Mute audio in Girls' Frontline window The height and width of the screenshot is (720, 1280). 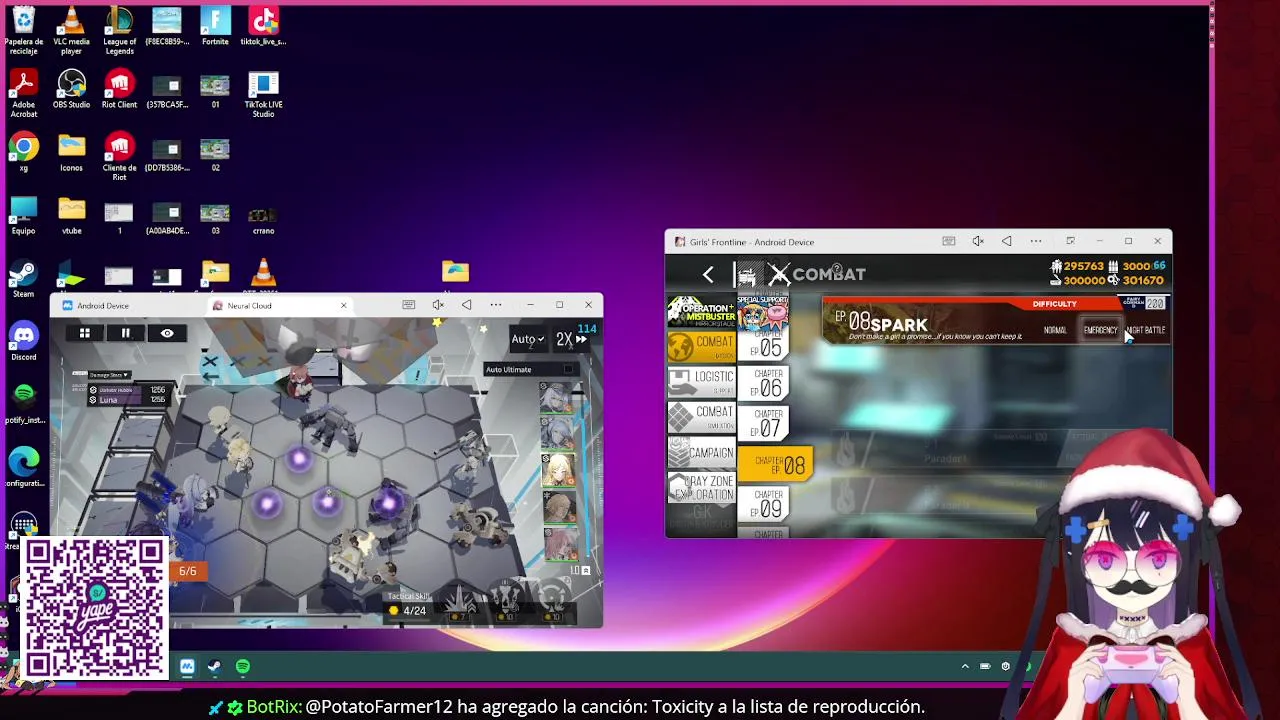(x=978, y=241)
